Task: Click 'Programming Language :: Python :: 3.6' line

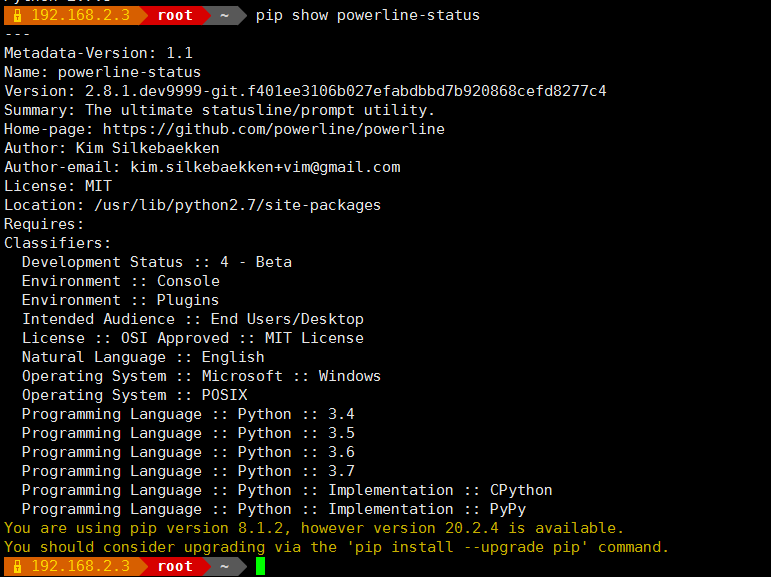Action: coord(188,452)
